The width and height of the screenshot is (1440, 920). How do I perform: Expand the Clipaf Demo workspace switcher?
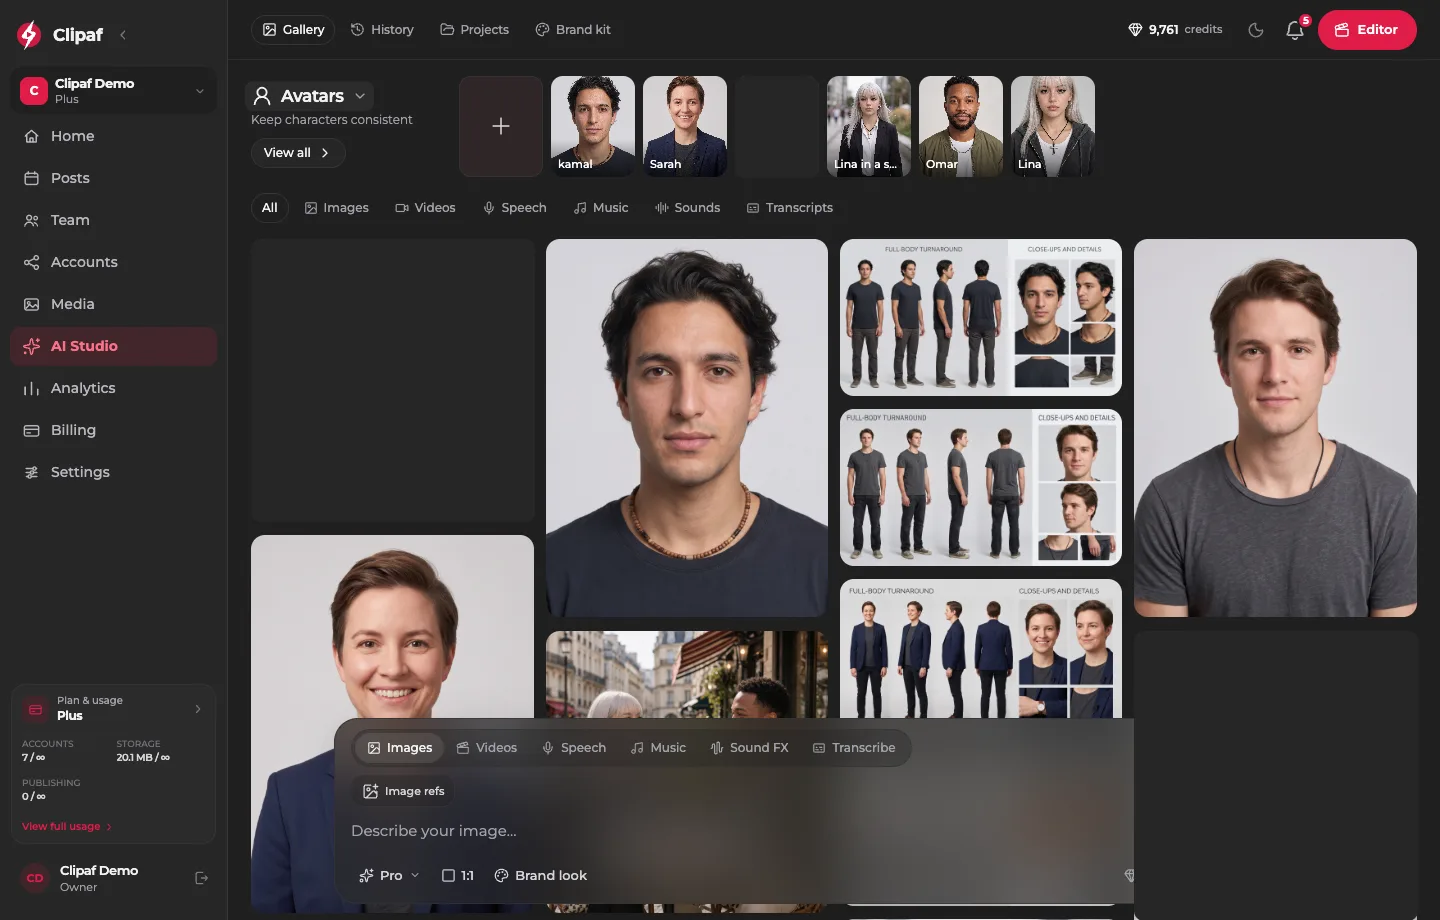coord(114,91)
